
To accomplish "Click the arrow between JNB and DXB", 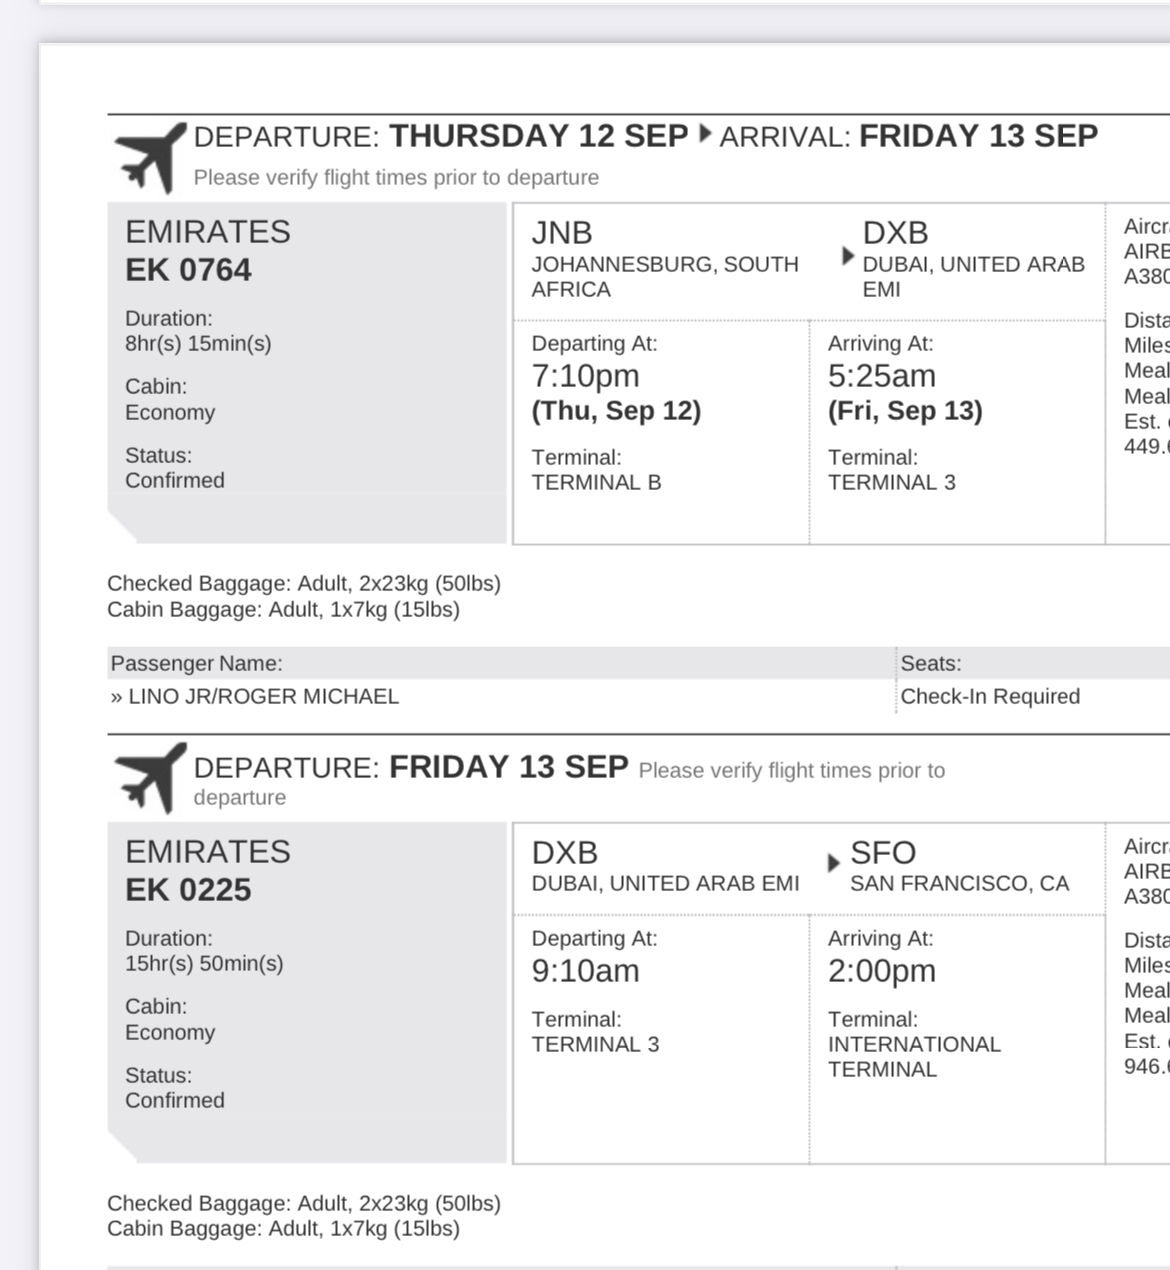I will (x=848, y=256).
